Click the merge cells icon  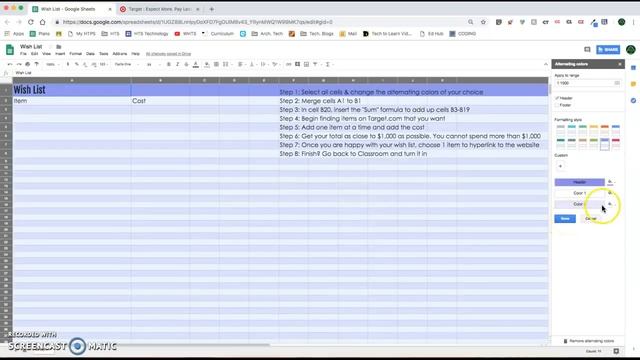click(226, 64)
